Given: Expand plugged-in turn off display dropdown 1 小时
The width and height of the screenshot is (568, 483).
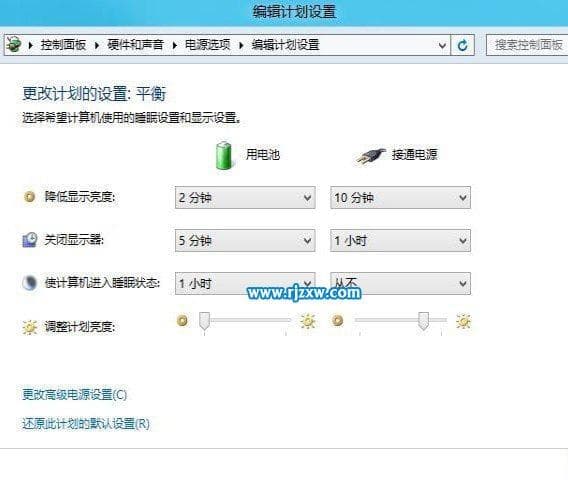Looking at the screenshot, I should (400, 241).
